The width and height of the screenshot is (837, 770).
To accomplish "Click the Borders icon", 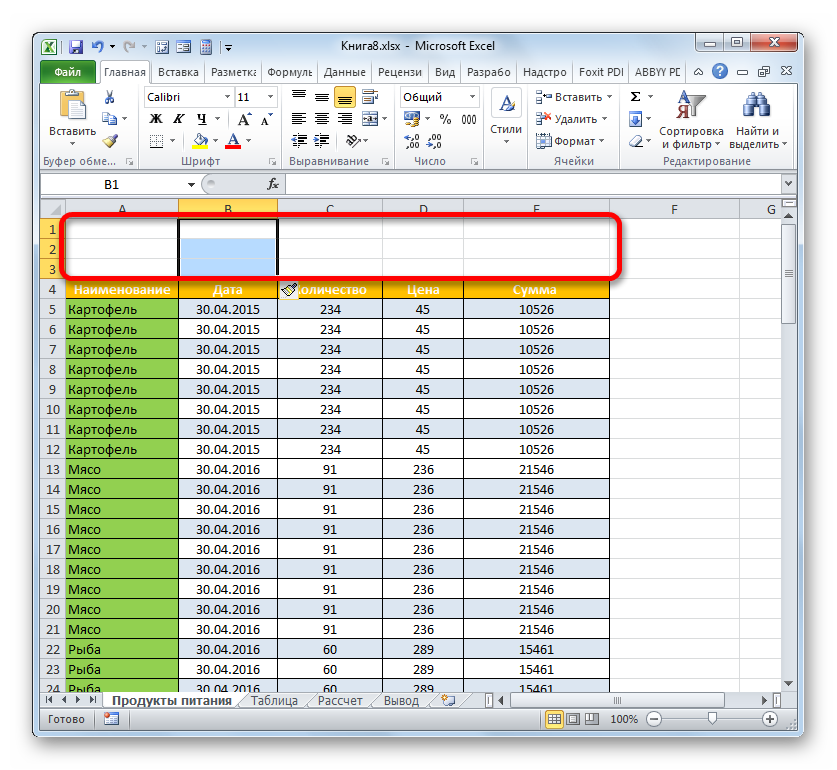I will tap(156, 141).
